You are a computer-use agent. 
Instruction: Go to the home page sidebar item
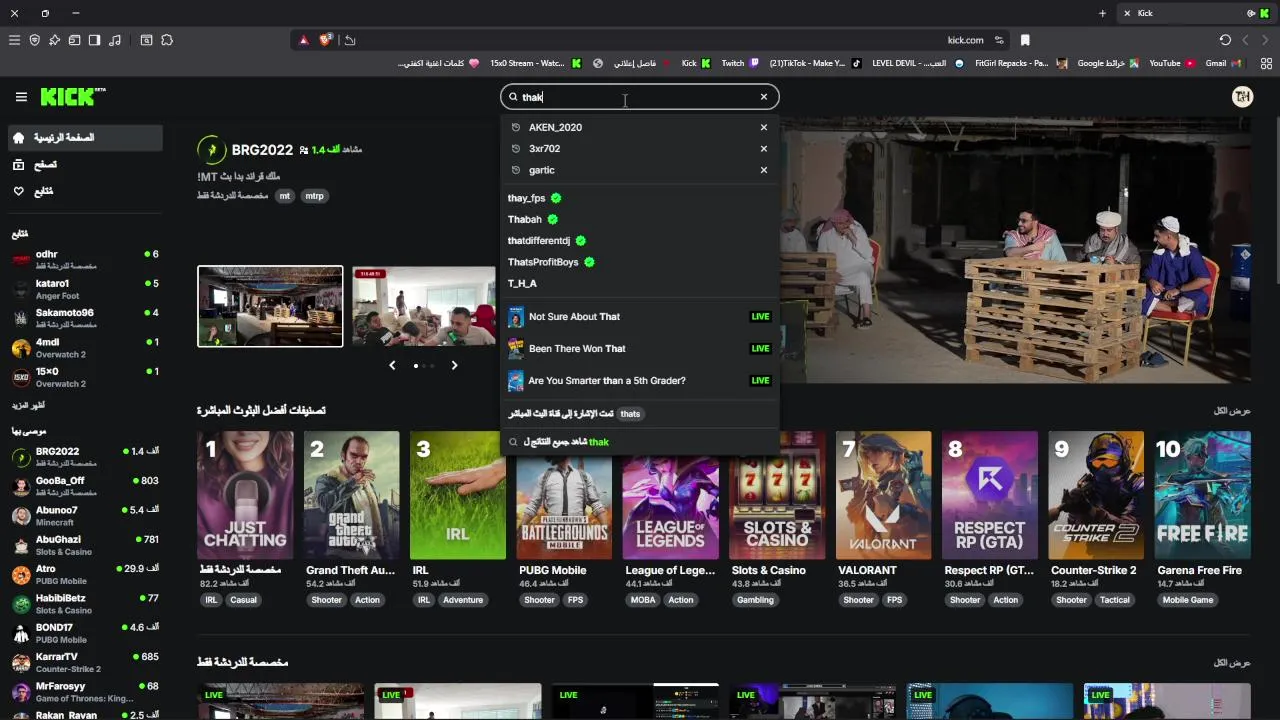point(85,137)
